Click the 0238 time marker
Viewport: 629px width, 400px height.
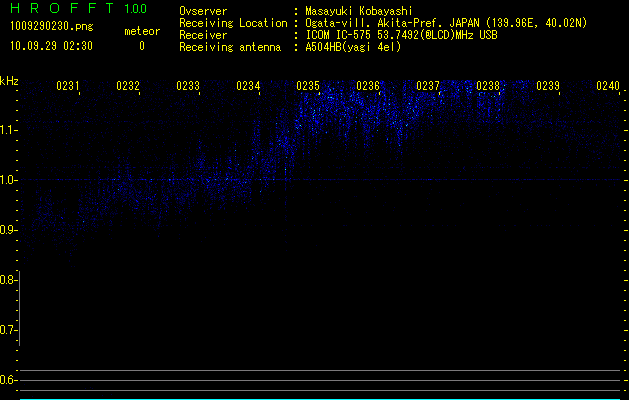point(488,86)
